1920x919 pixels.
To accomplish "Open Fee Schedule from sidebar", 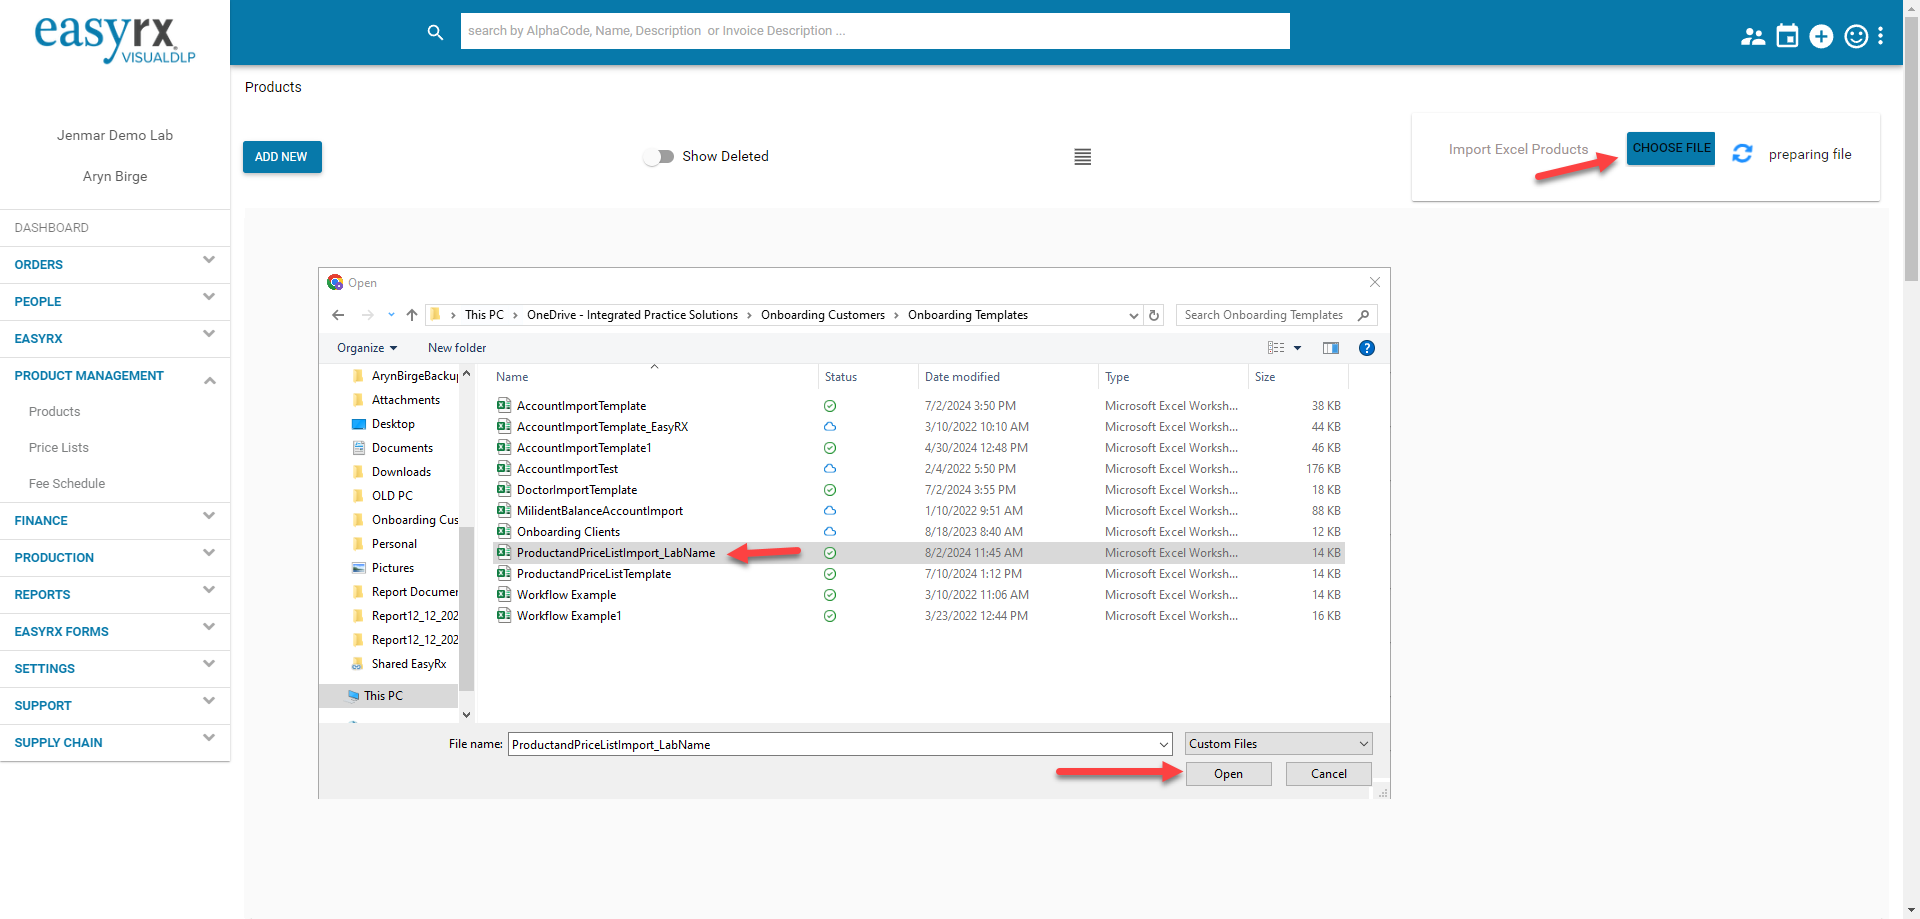I will pyautogui.click(x=67, y=484).
